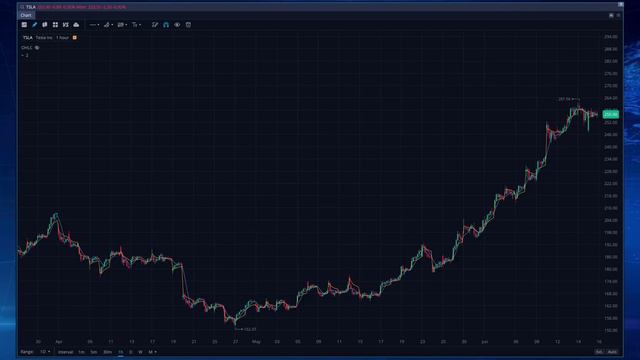Select the W weekly interval
The height and width of the screenshot is (360, 640).
click(x=140, y=352)
